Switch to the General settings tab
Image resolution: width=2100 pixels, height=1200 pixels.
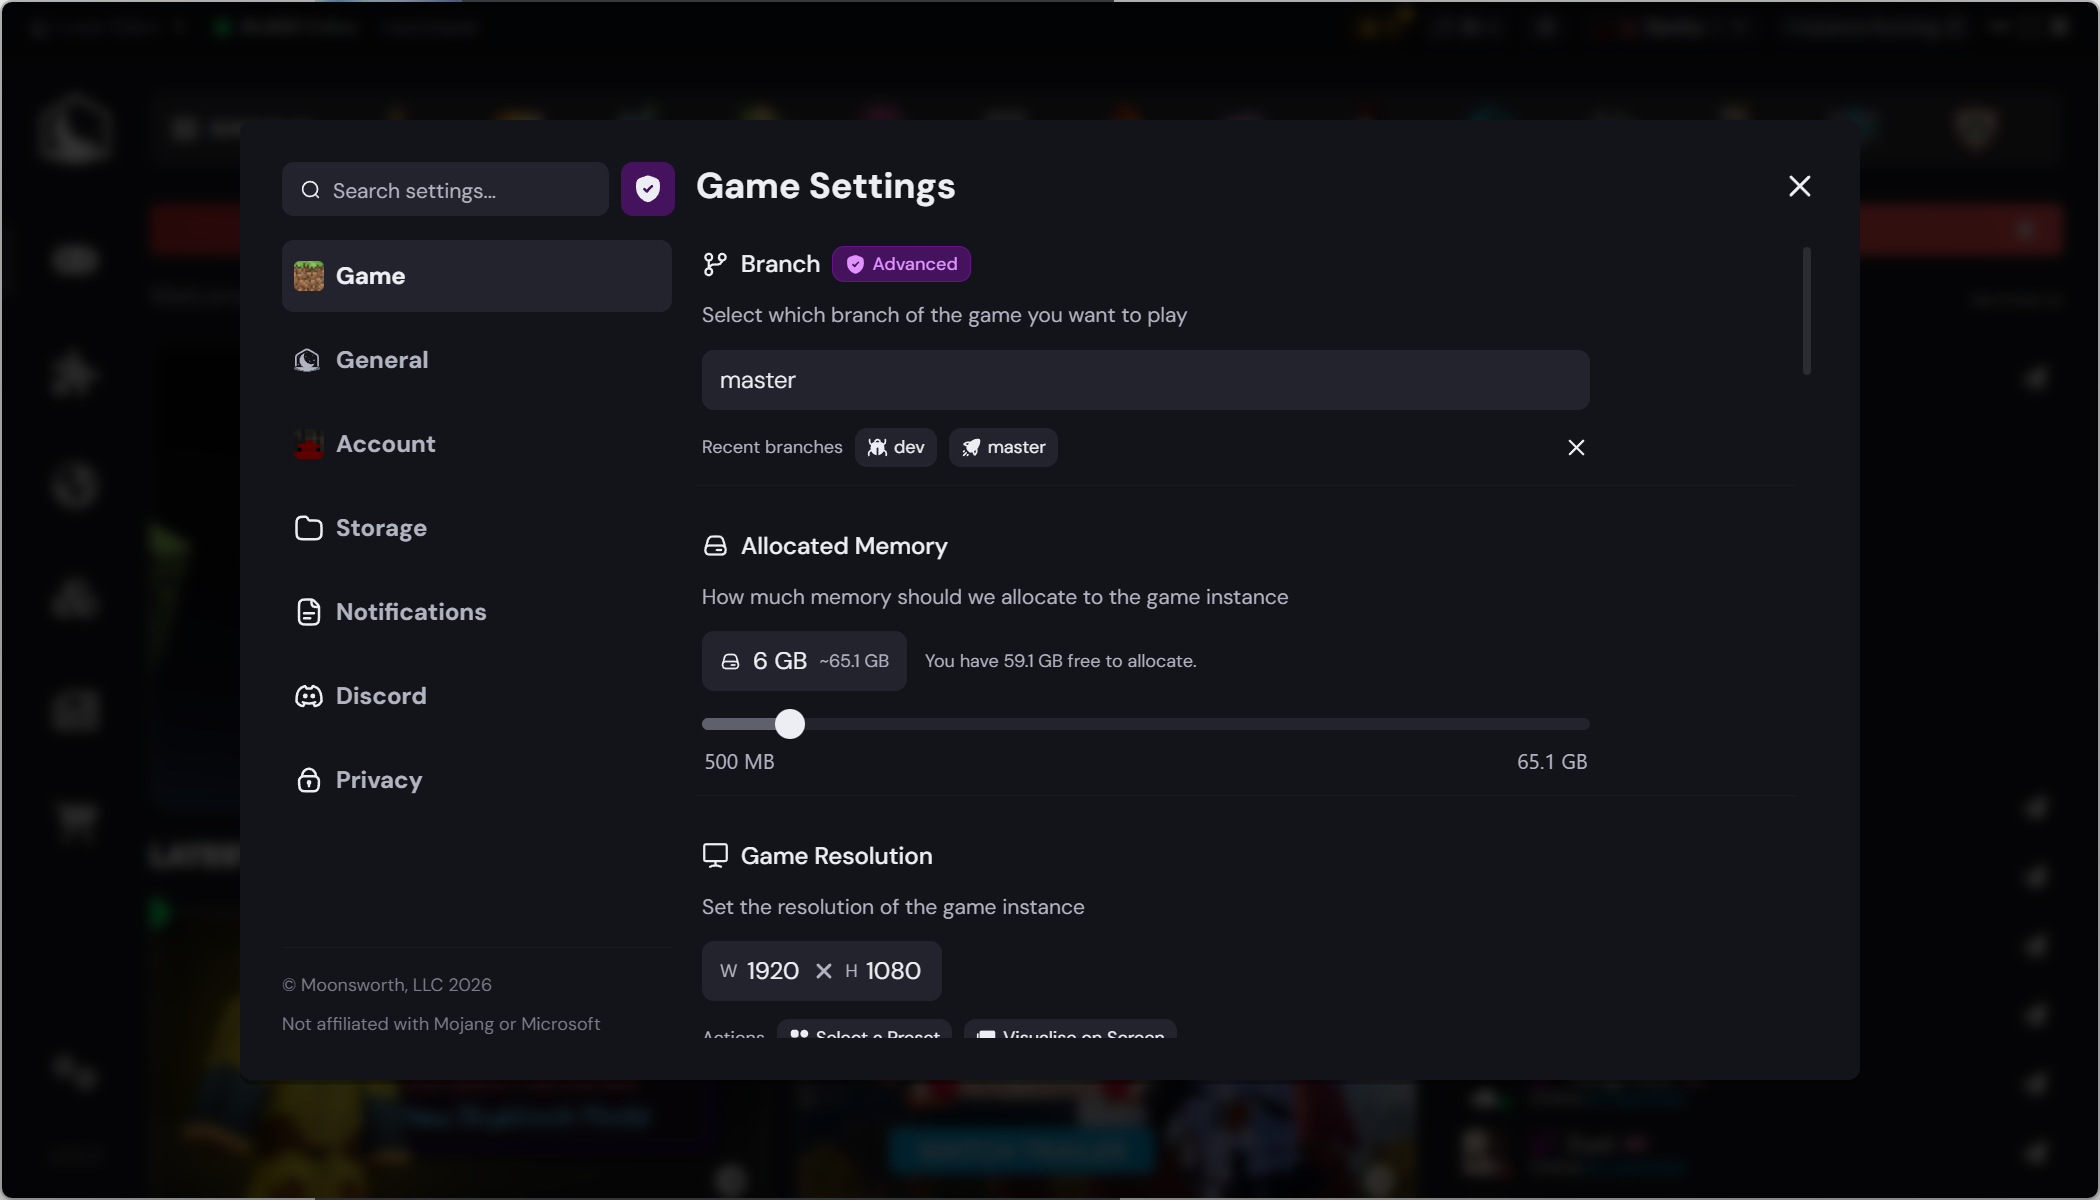point(380,360)
